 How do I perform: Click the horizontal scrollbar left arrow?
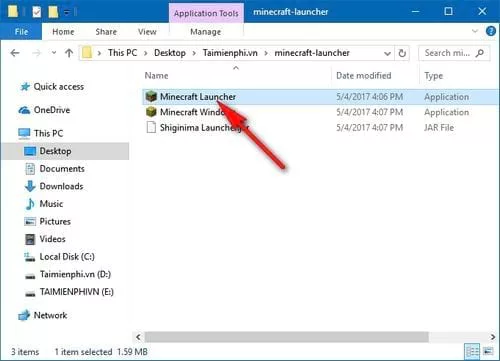[x=138, y=337]
